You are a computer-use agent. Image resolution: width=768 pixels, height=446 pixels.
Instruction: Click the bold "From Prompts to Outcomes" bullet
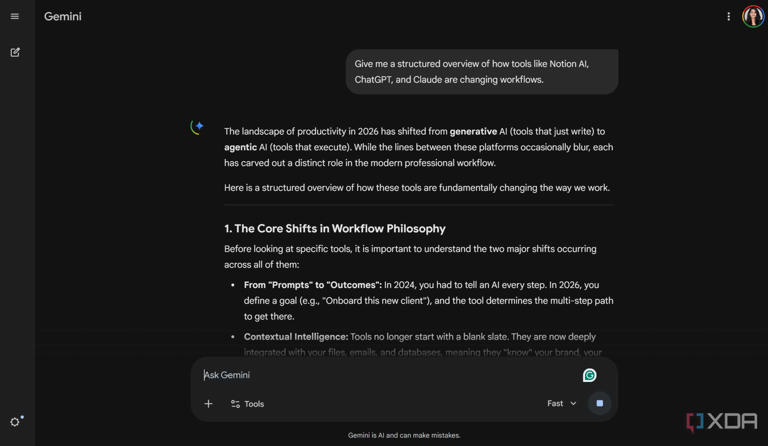tap(312, 285)
